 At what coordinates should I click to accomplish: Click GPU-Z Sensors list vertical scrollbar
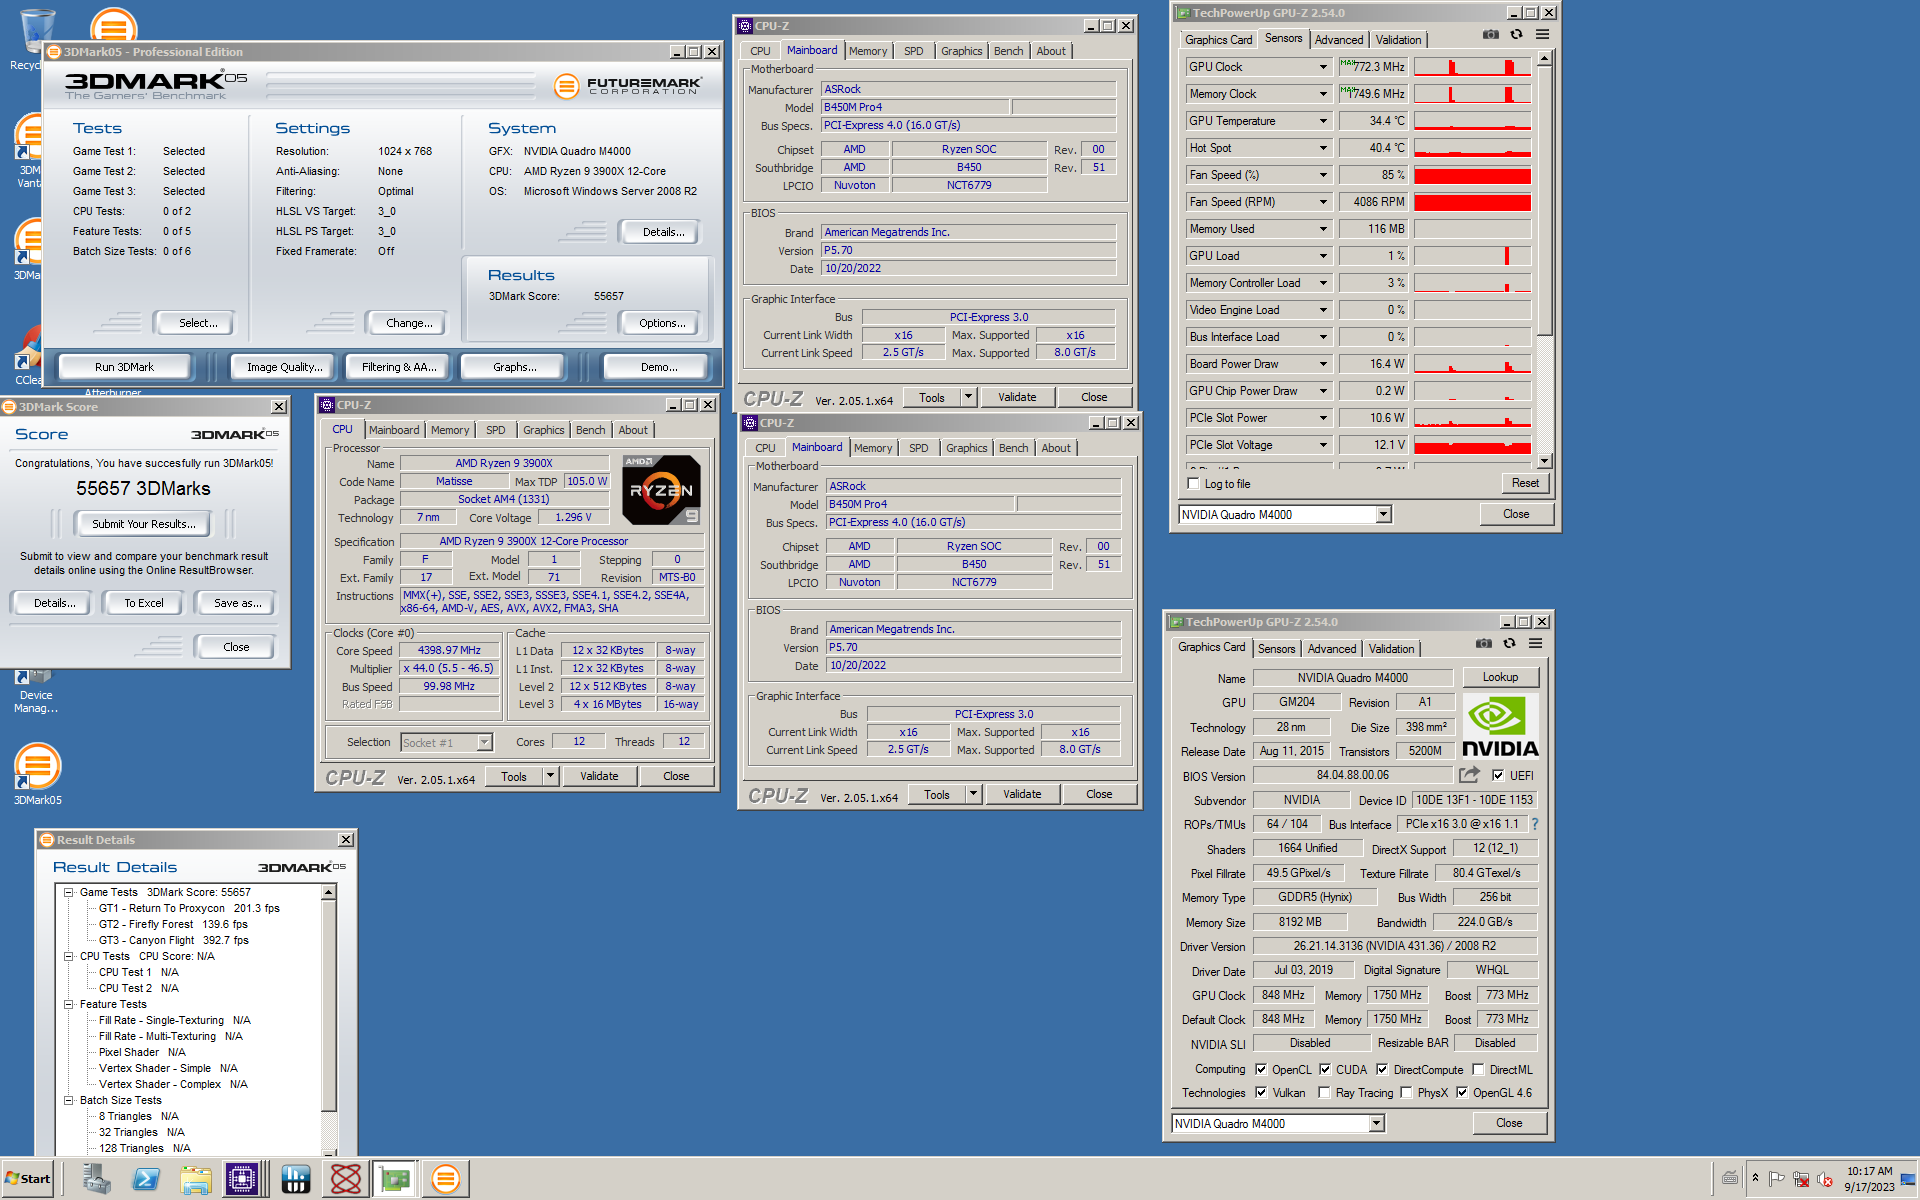pos(1544,260)
